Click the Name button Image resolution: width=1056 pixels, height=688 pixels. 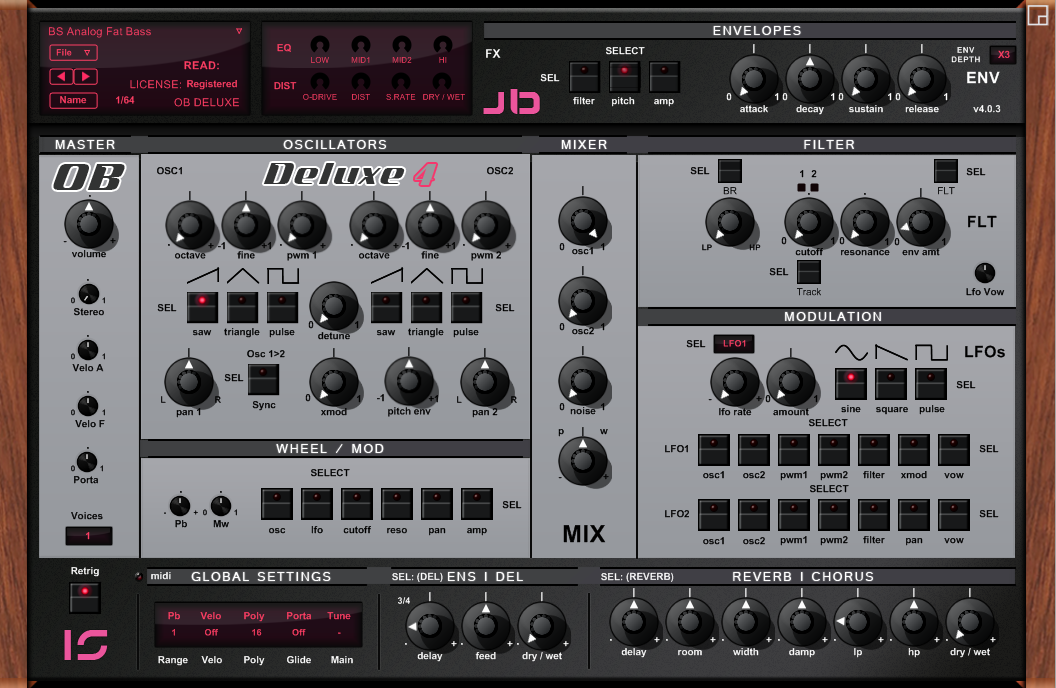(x=73, y=100)
